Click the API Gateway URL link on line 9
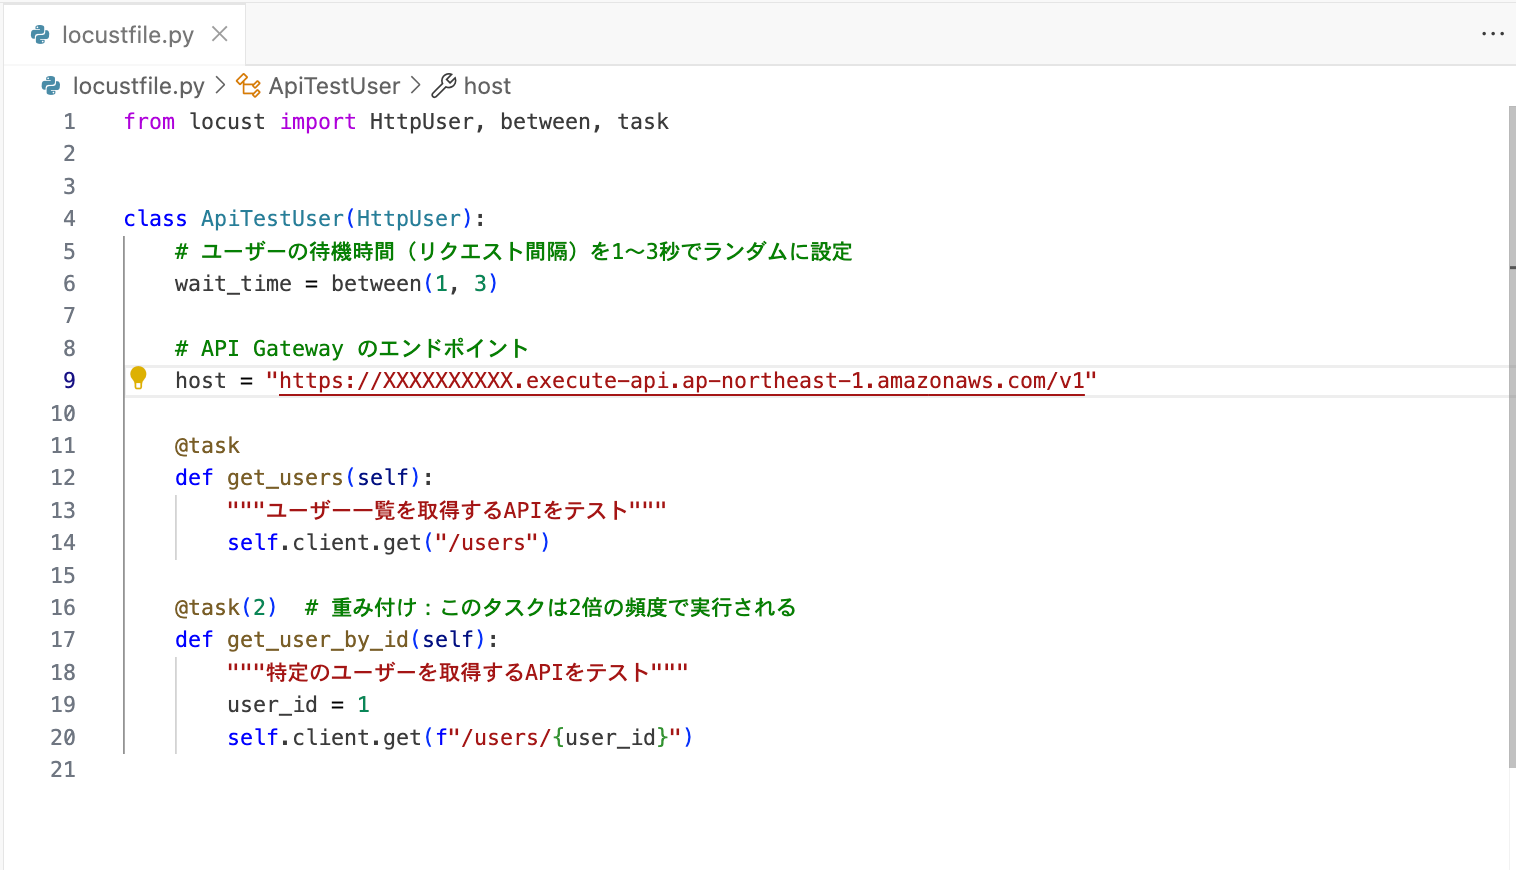The width and height of the screenshot is (1516, 870). coord(680,381)
